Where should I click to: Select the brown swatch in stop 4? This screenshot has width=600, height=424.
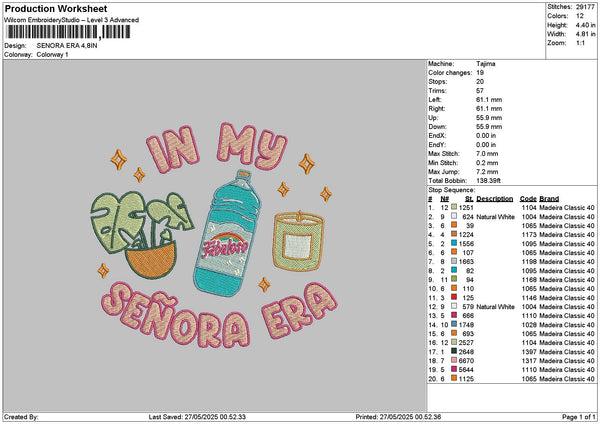point(454,235)
